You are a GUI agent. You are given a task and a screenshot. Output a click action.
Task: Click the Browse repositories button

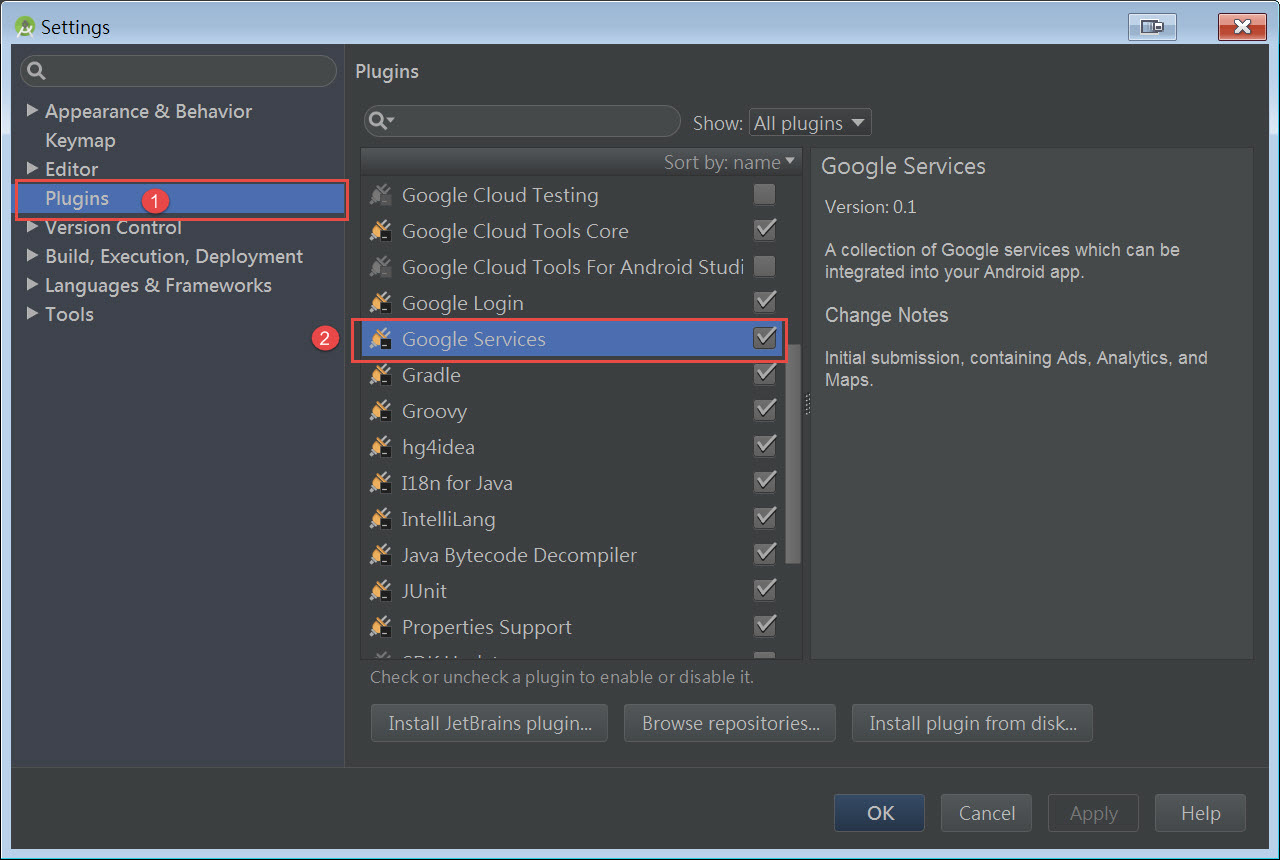coord(730,723)
